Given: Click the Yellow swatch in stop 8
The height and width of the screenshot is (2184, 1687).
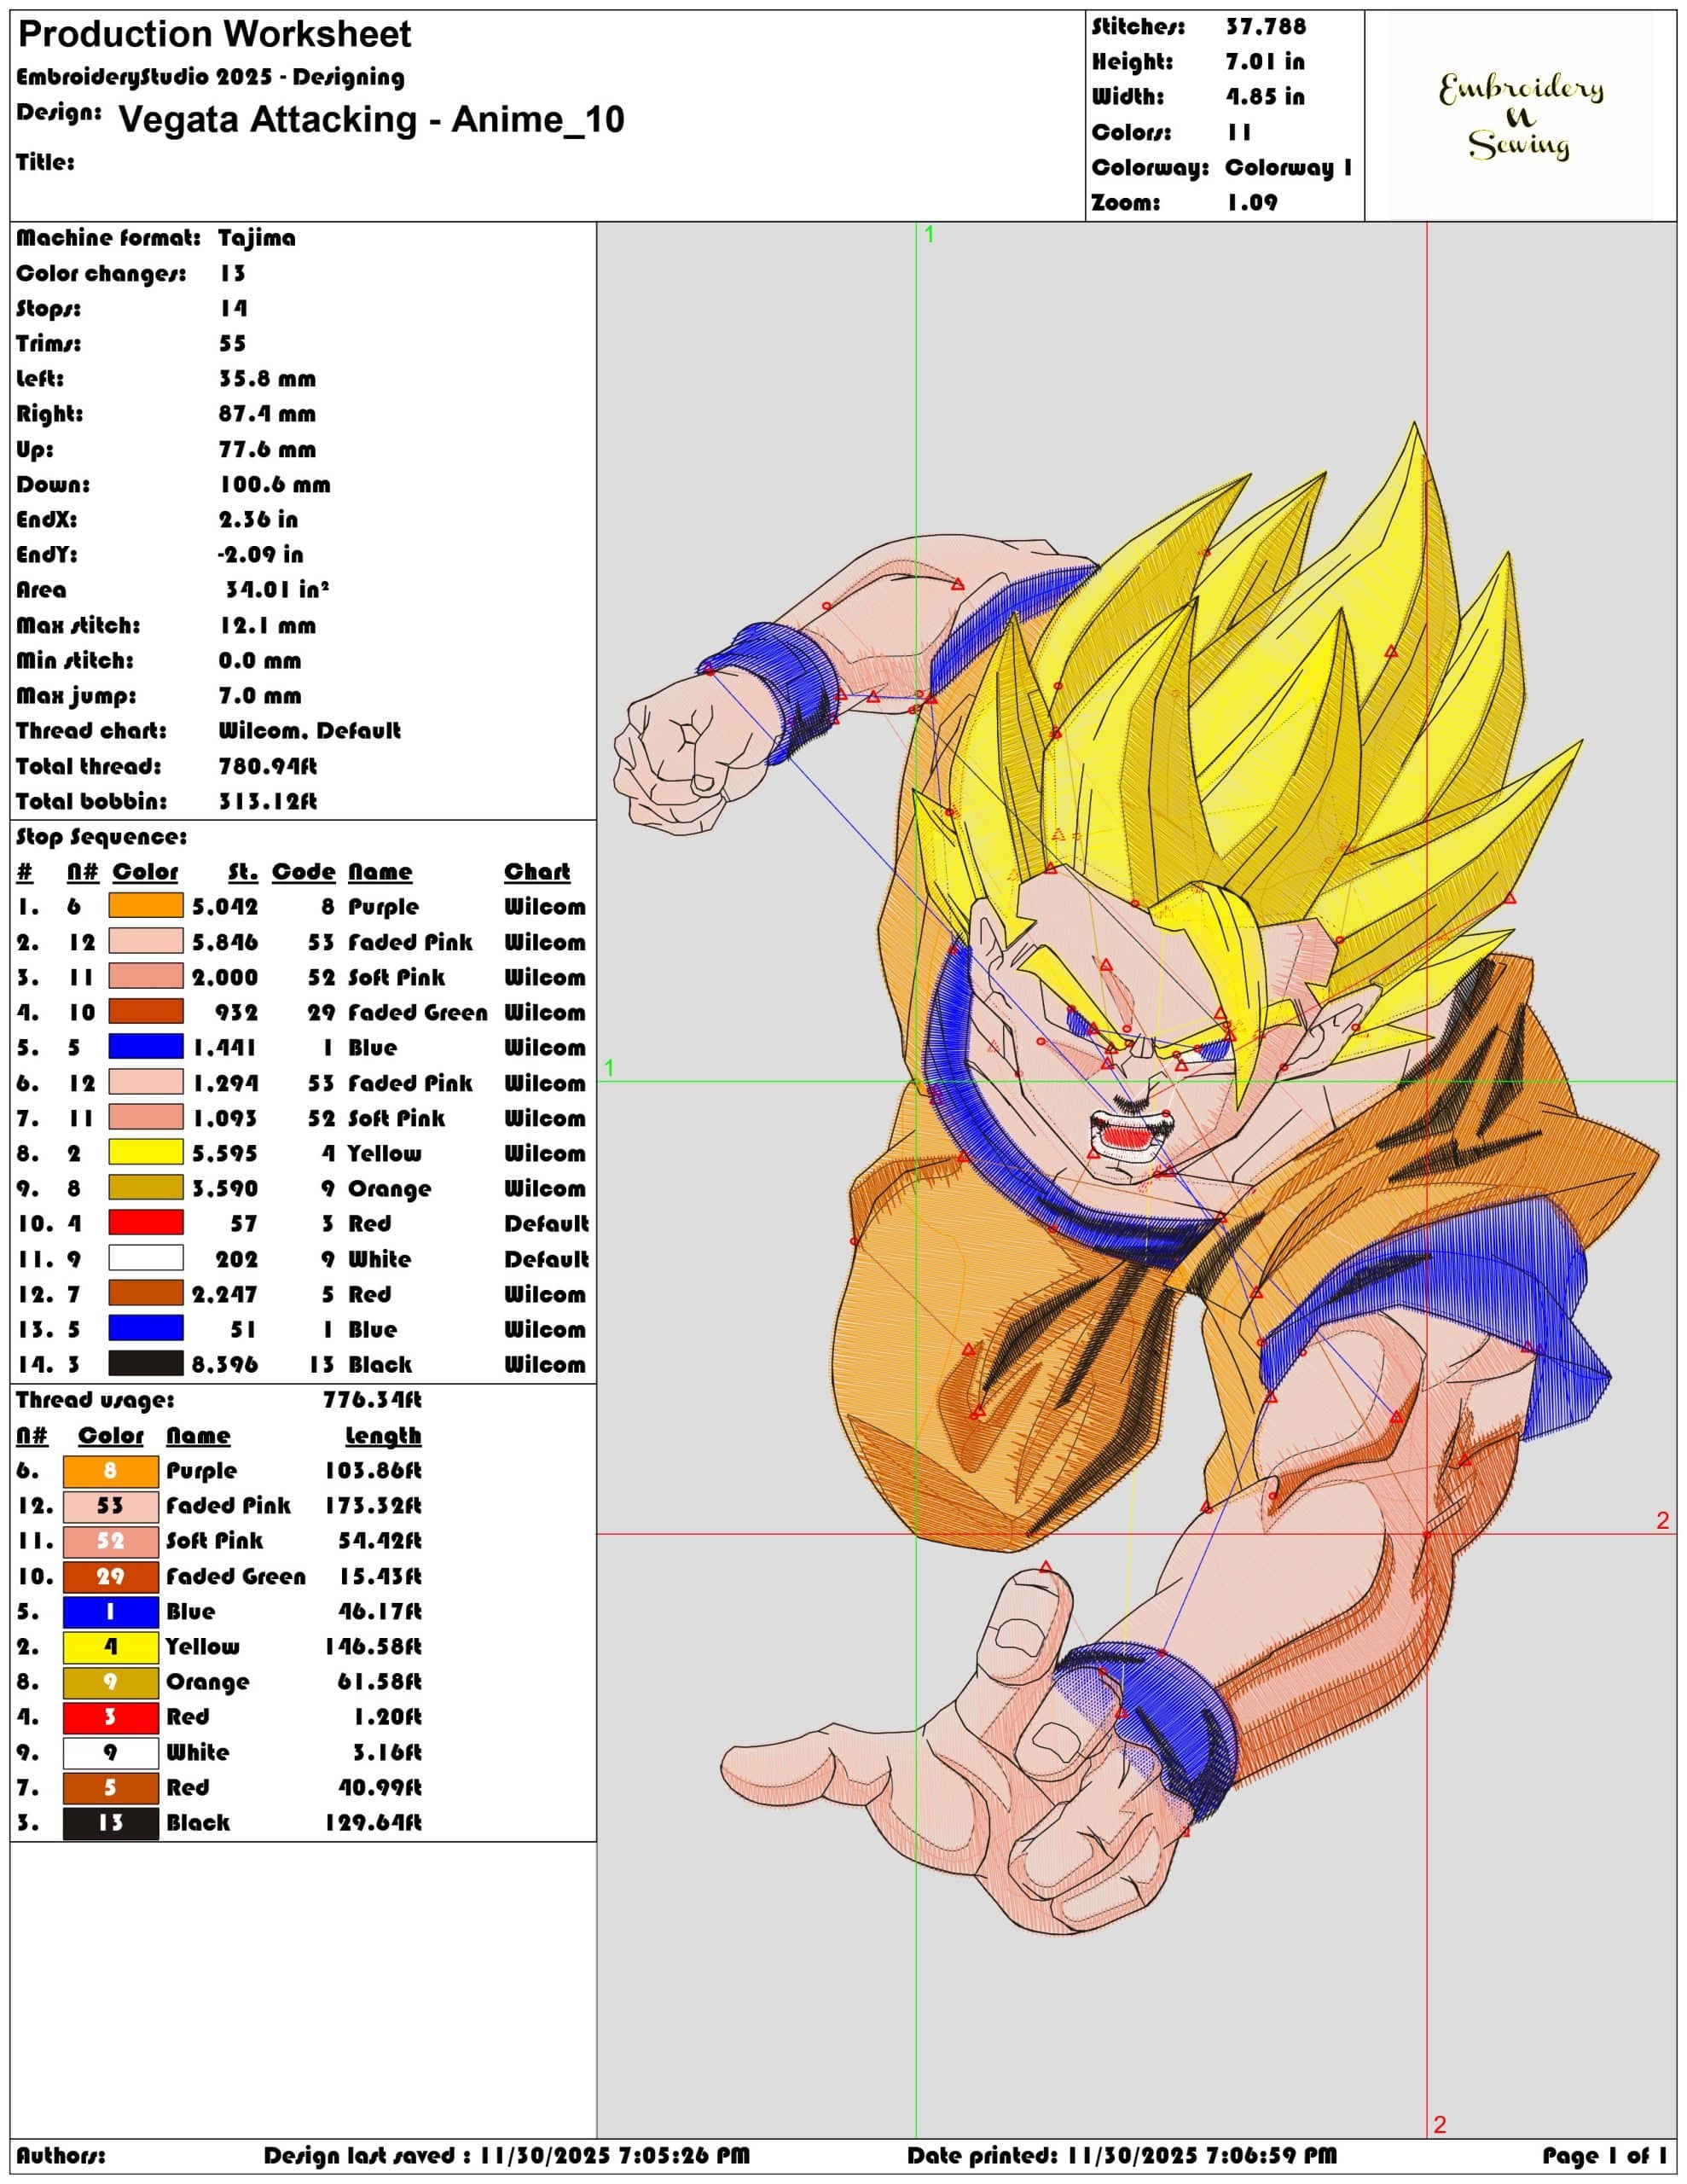Looking at the screenshot, I should tap(146, 1152).
